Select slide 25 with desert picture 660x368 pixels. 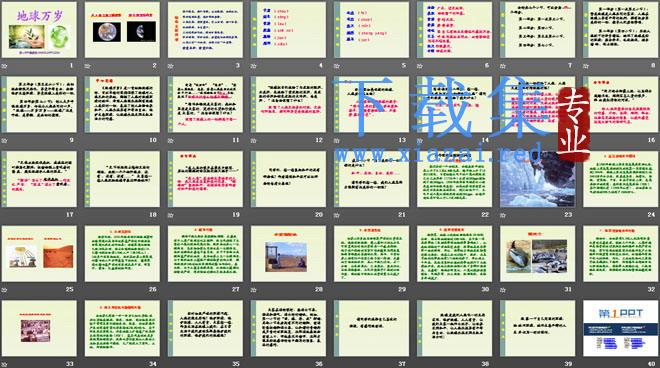39,254
